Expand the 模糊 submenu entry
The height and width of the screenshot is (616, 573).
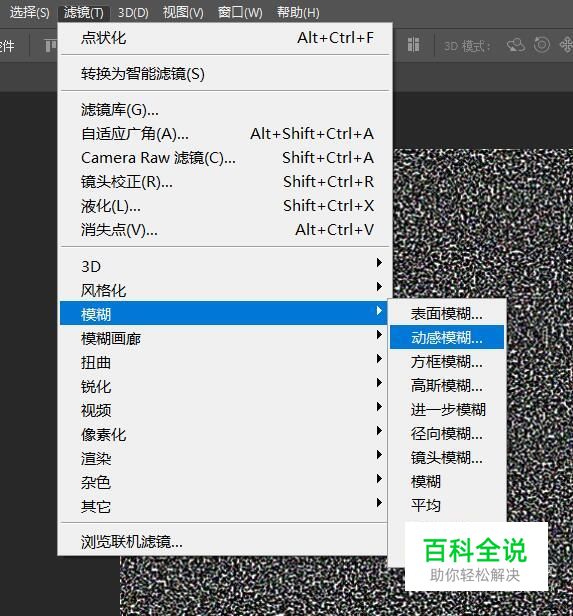(x=223, y=313)
